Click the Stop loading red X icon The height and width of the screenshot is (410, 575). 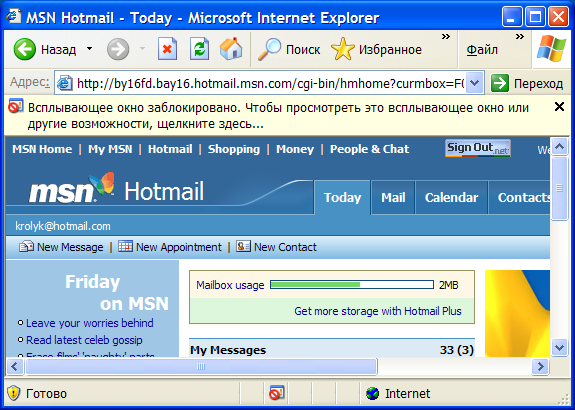coord(167,49)
